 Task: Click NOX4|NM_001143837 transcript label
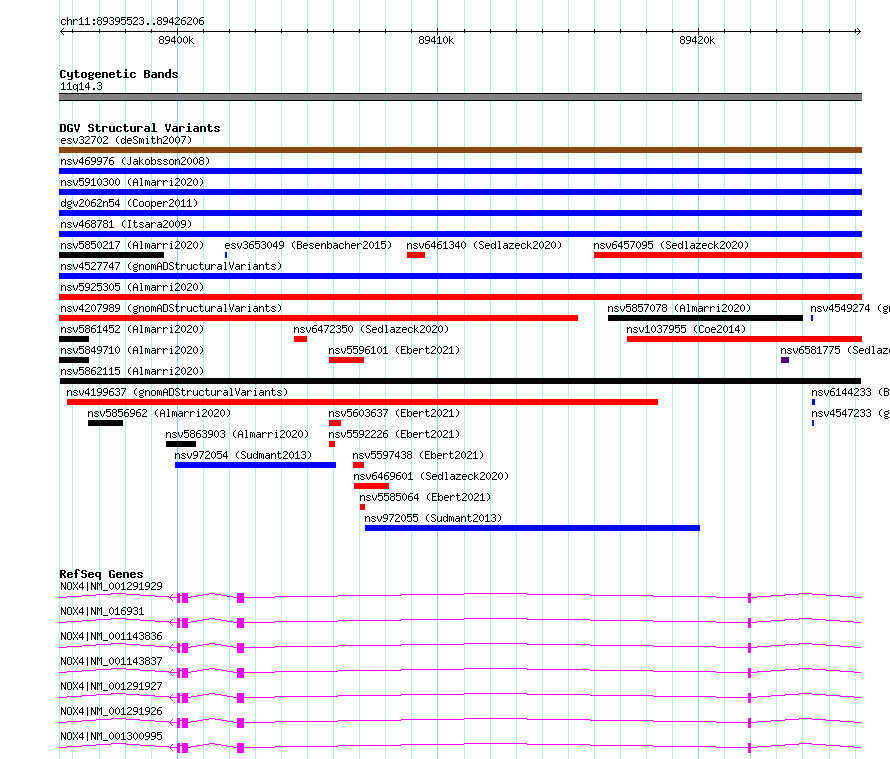pos(111,661)
